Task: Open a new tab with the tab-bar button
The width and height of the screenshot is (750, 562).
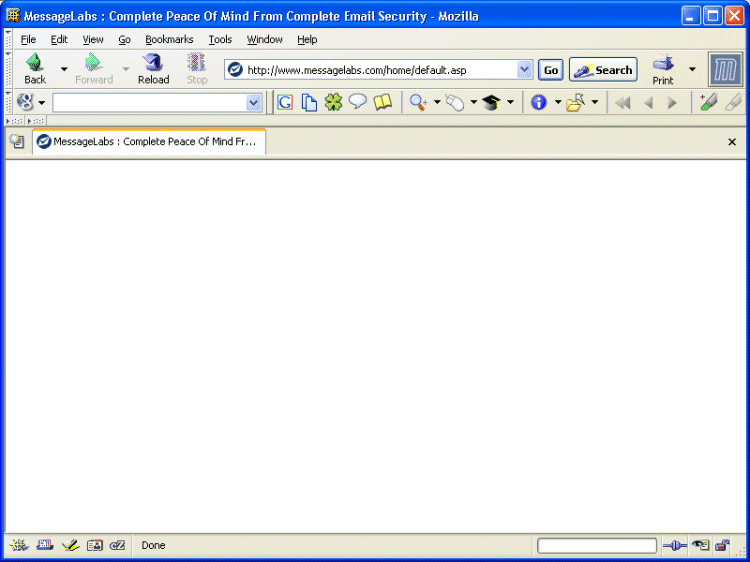Action: pyautogui.click(x=17, y=141)
